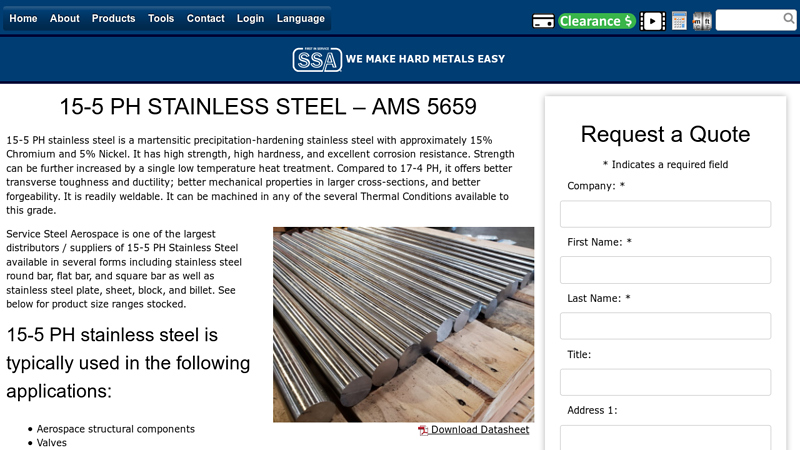Click the stainless steel bars photo
The height and width of the screenshot is (450, 800).
coord(403,324)
